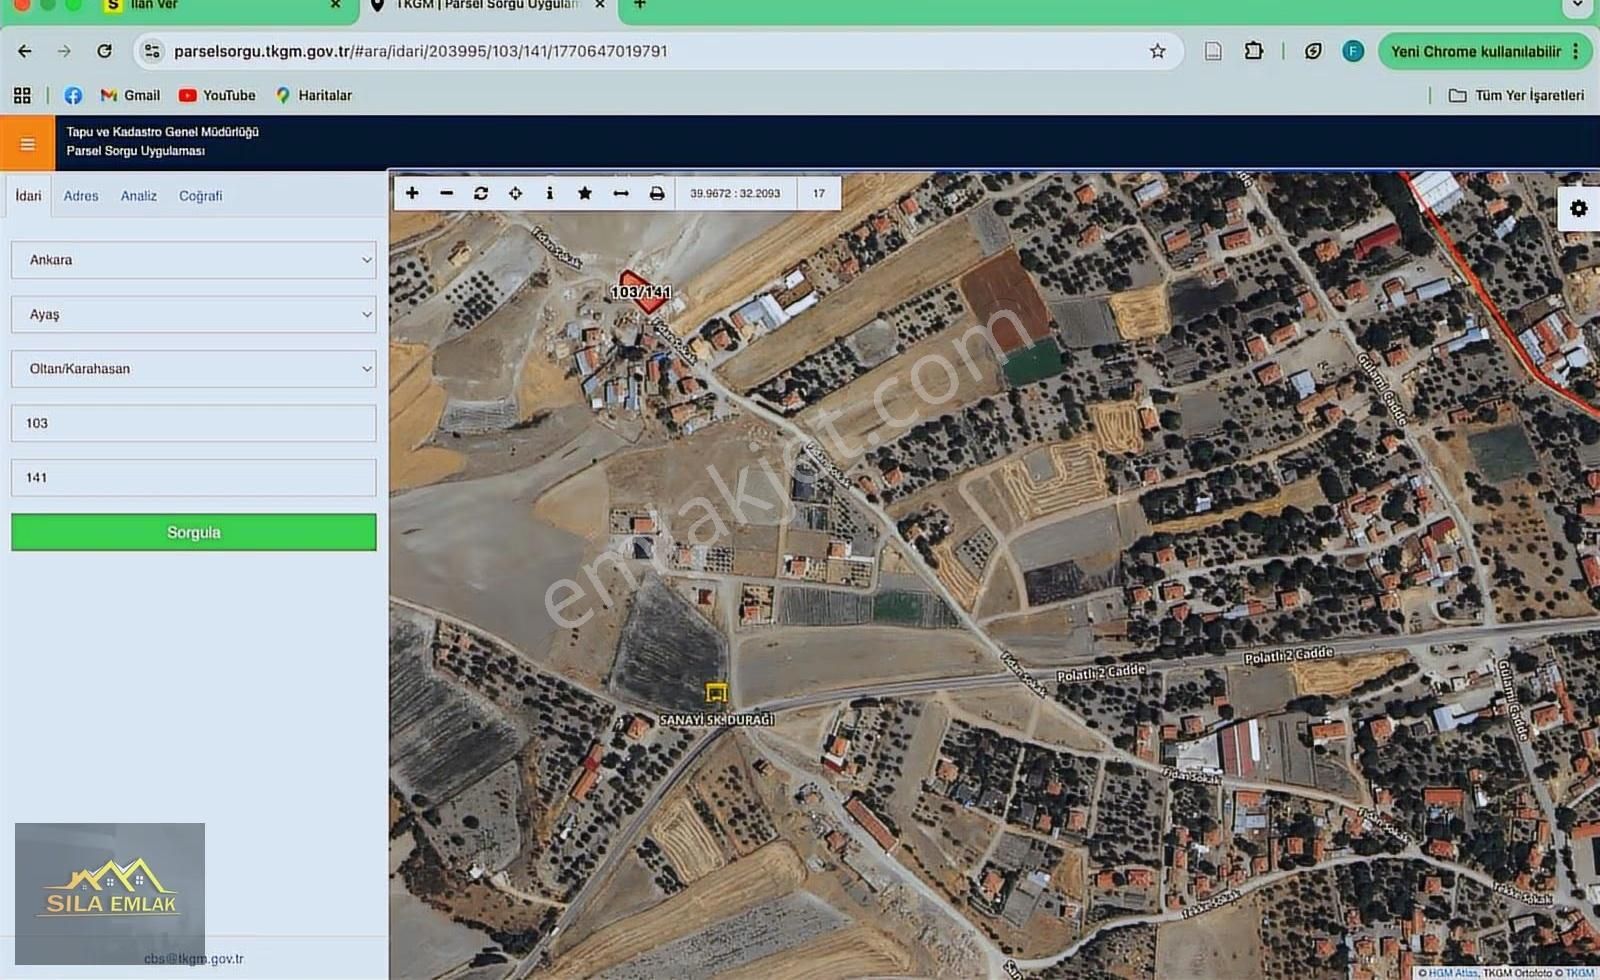The image size is (1600, 980).
Task: Click the zoom in plus map tool
Action: click(x=412, y=193)
